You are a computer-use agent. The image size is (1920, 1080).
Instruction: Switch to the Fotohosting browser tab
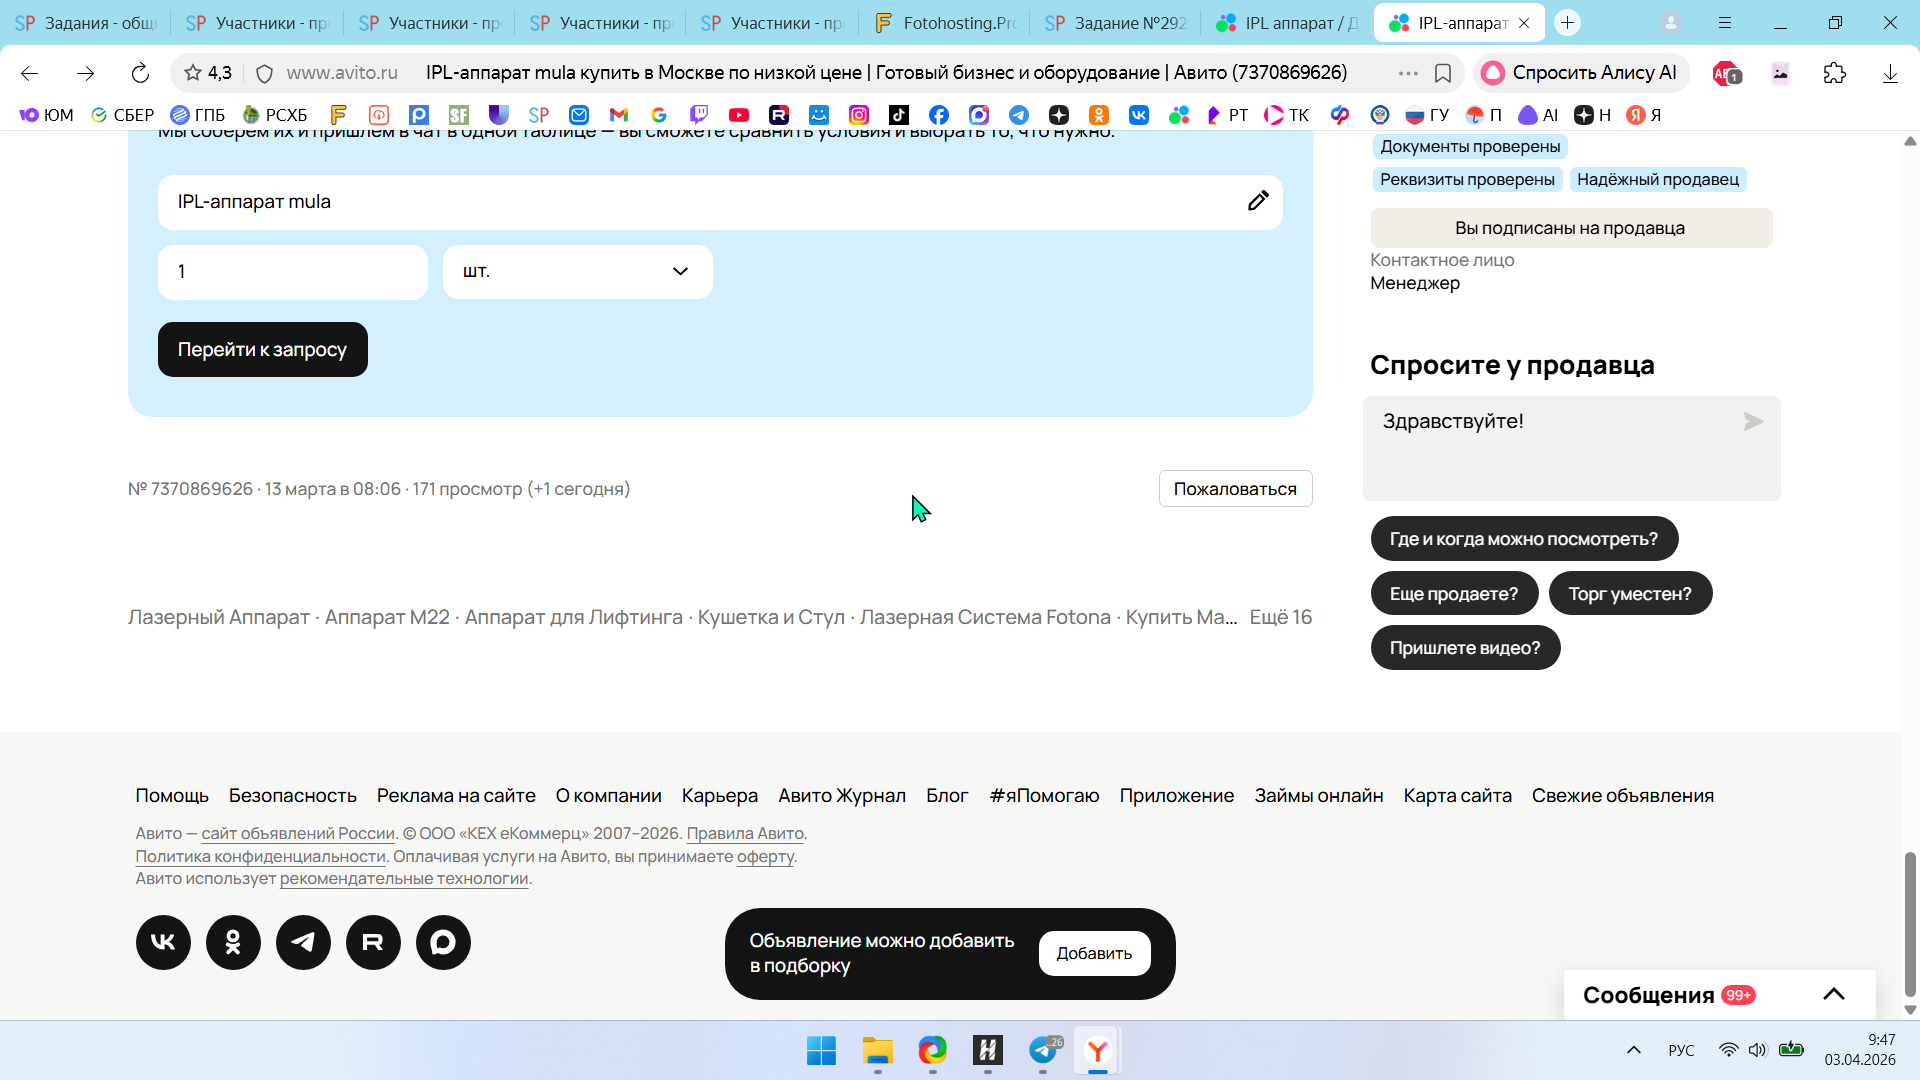pyautogui.click(x=943, y=23)
